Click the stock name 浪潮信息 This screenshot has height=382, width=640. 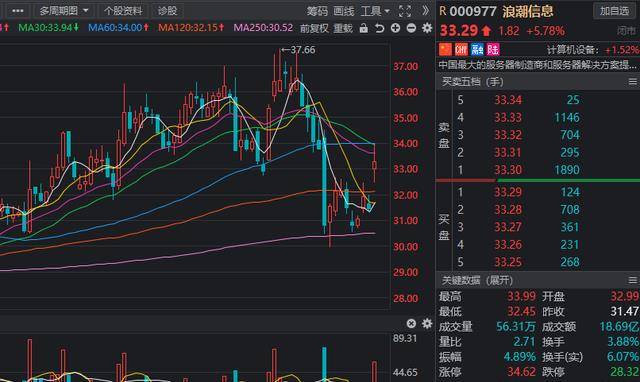(528, 11)
